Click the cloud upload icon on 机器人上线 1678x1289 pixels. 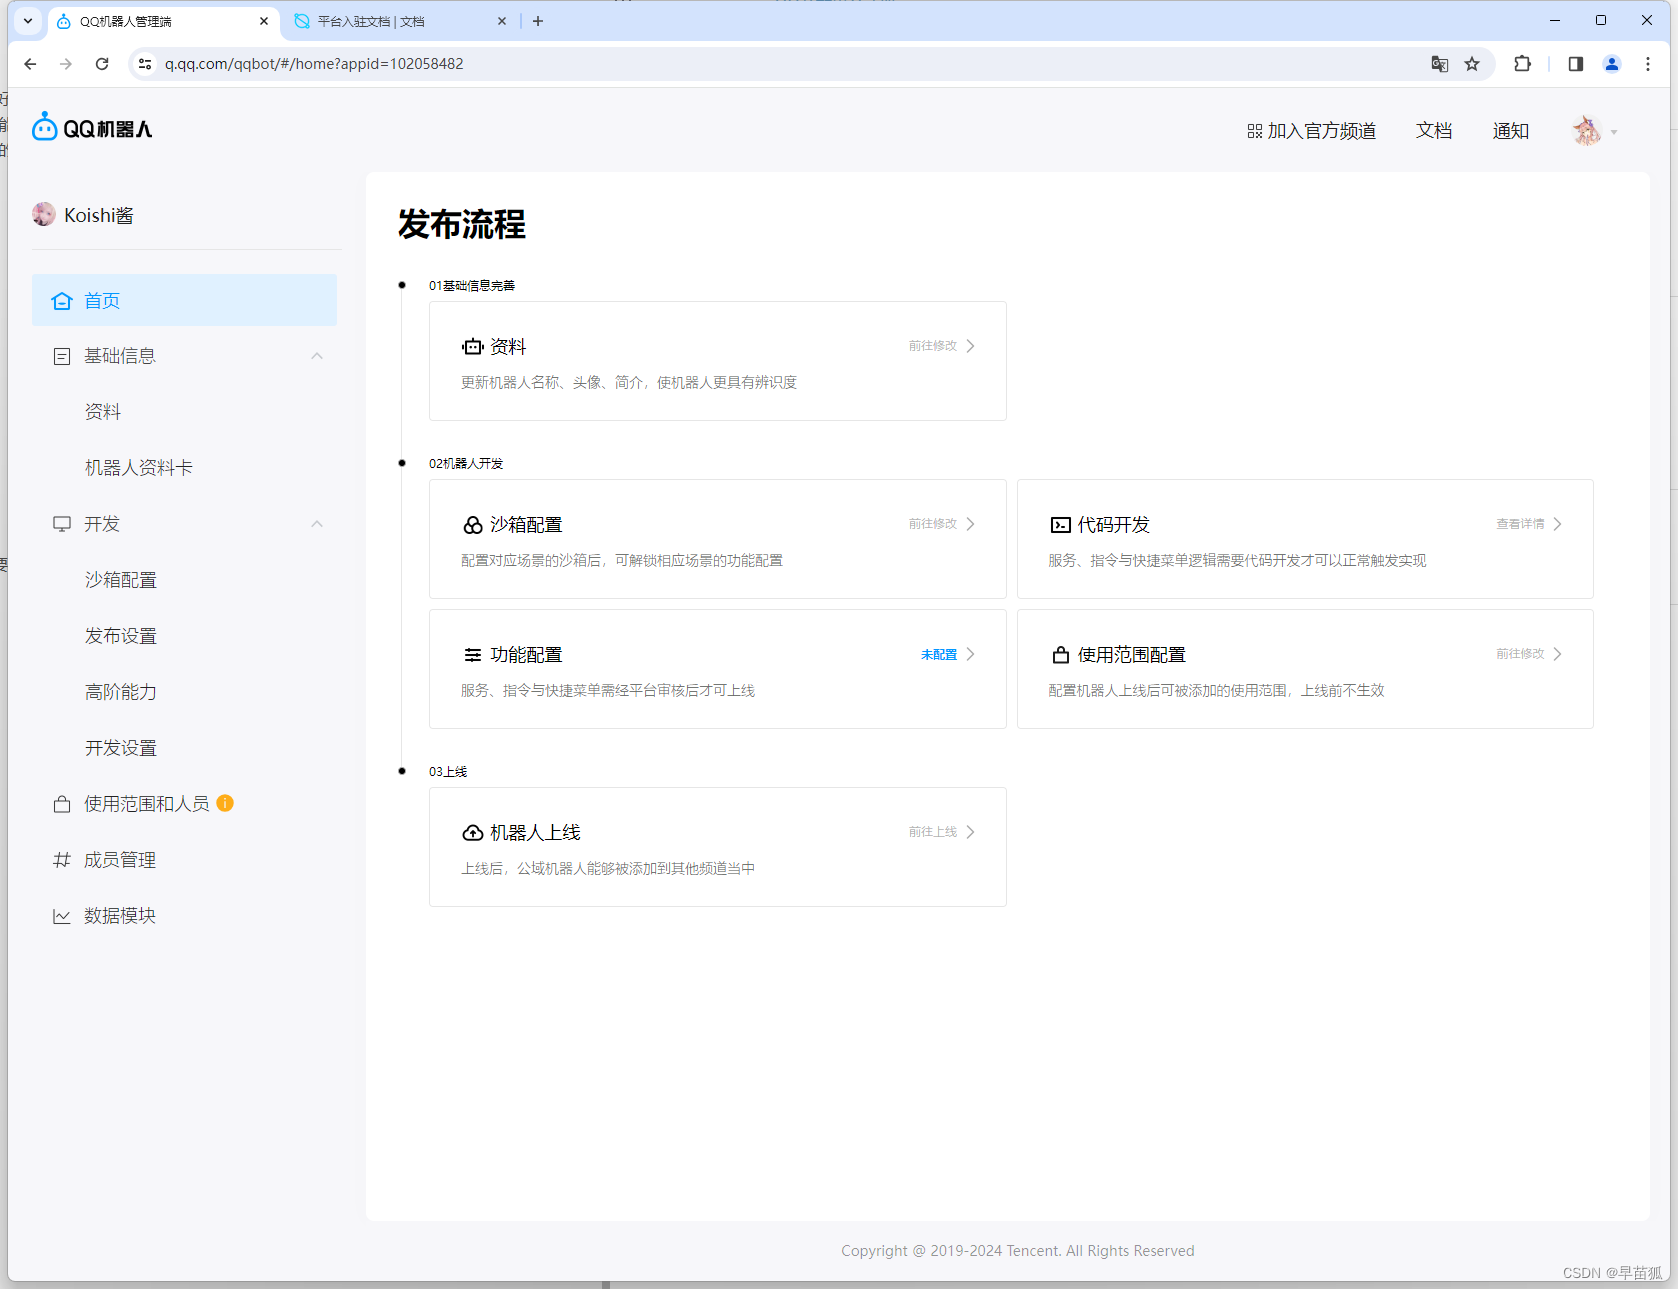(473, 833)
